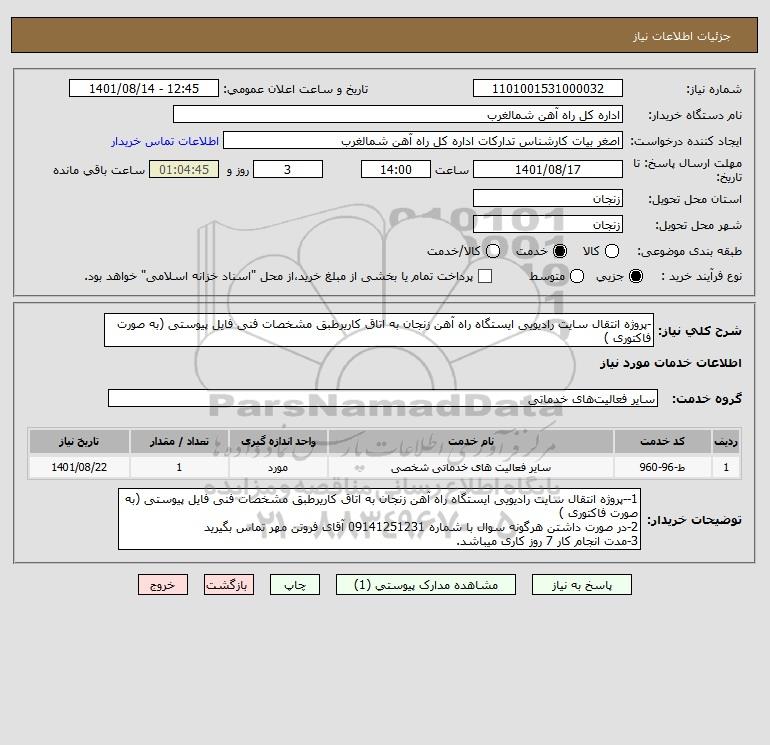Click the نام خدمت column header
The image size is (770, 745).
[470, 441]
